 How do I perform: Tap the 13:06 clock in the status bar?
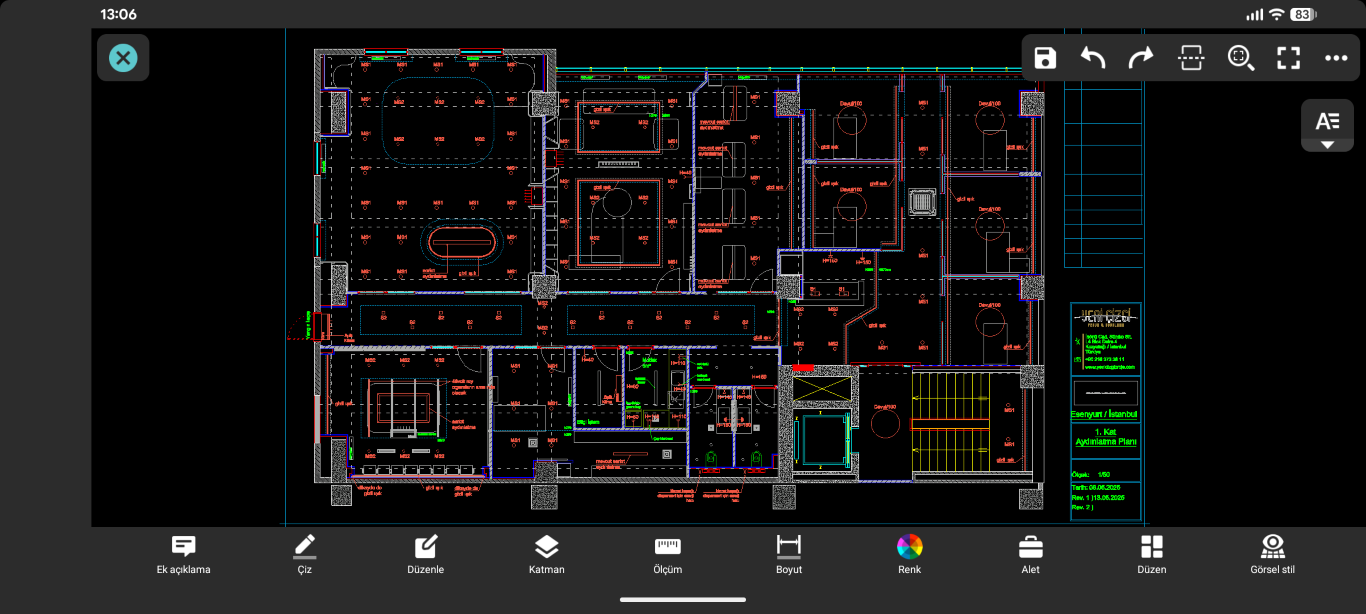pyautogui.click(x=118, y=14)
